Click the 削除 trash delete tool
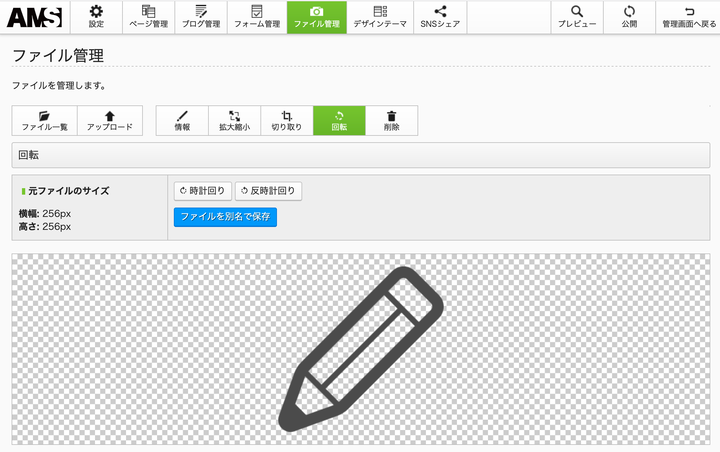Viewport: 720px width, 452px height. 391,121
